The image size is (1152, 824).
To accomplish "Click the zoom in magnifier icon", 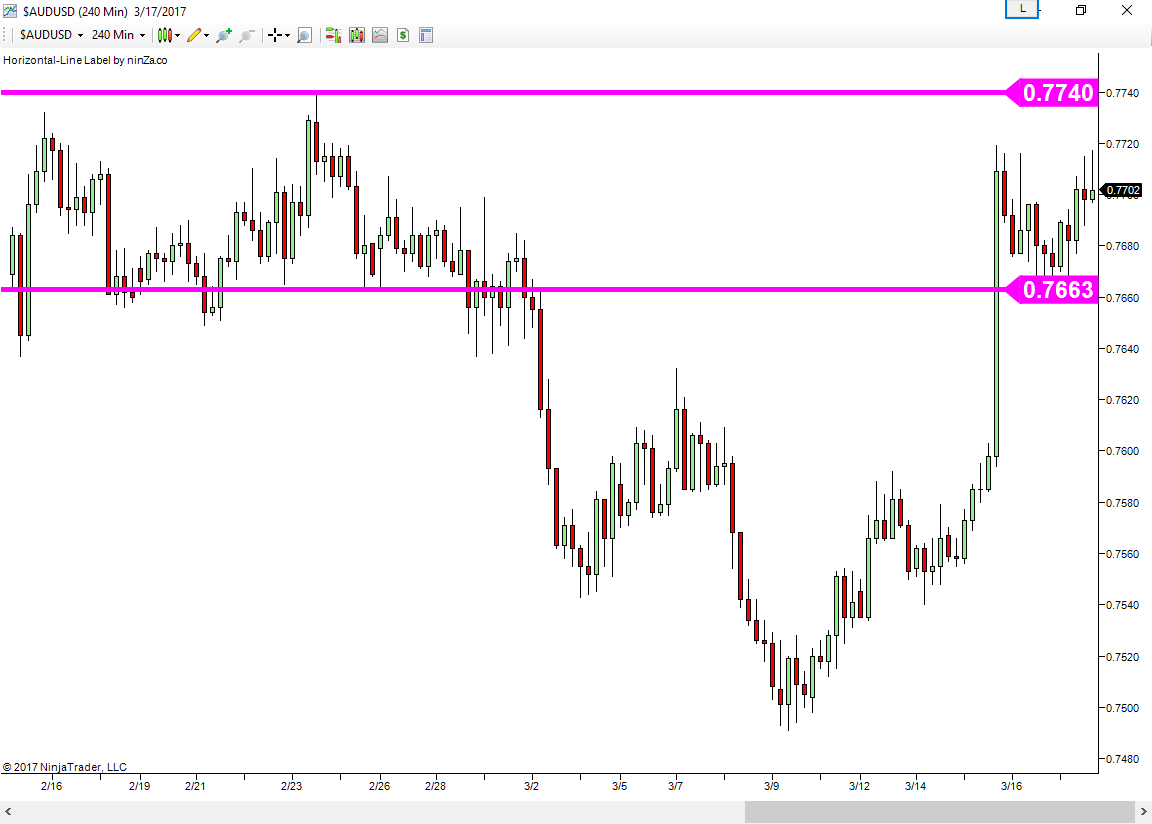I will tap(223, 35).
